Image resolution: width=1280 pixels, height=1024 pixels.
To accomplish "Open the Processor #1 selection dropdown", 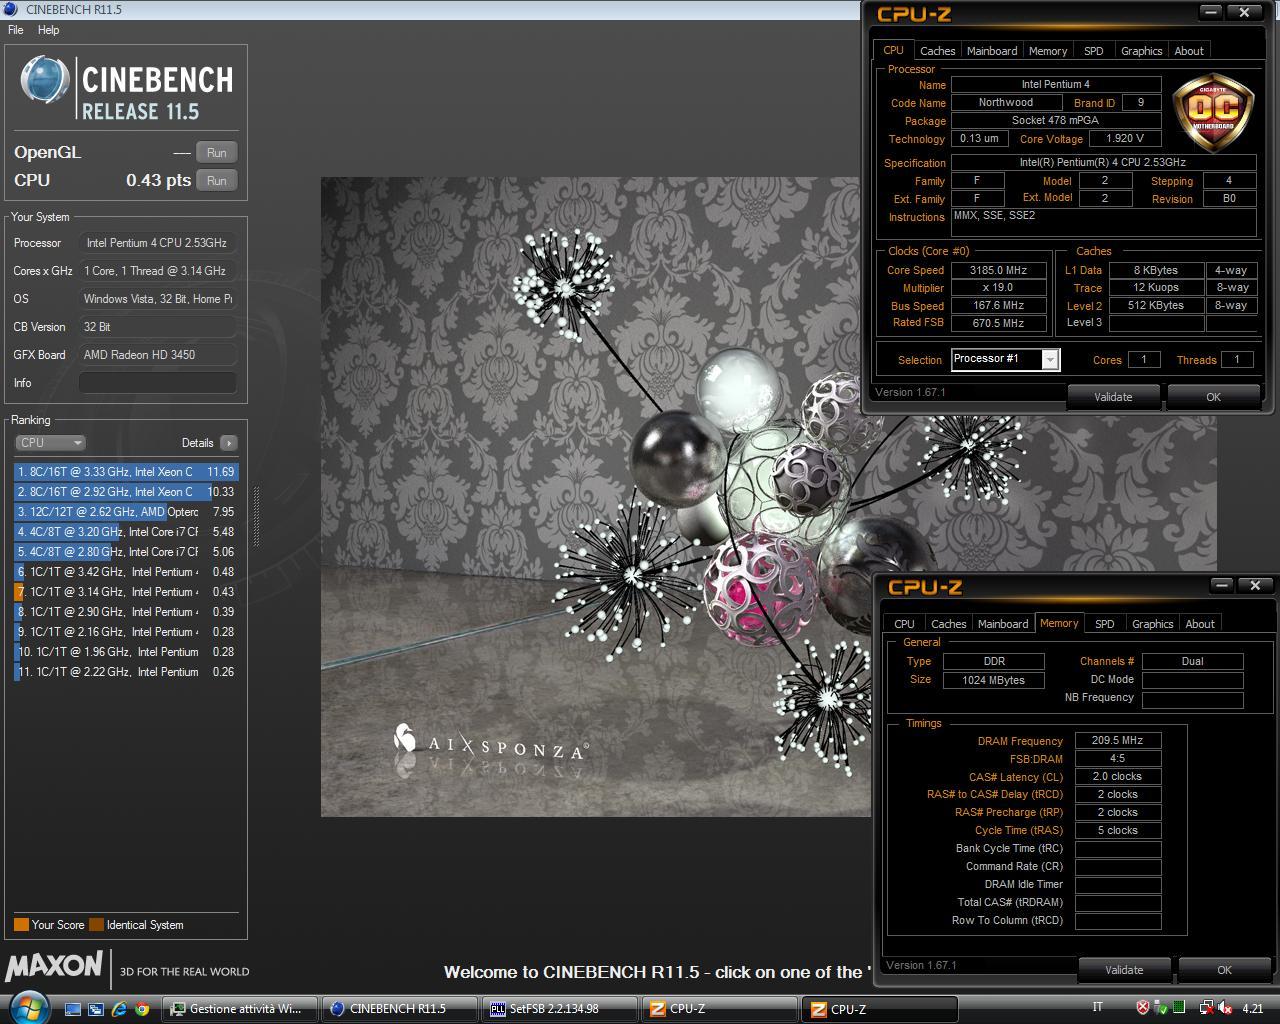I will pyautogui.click(x=1005, y=359).
